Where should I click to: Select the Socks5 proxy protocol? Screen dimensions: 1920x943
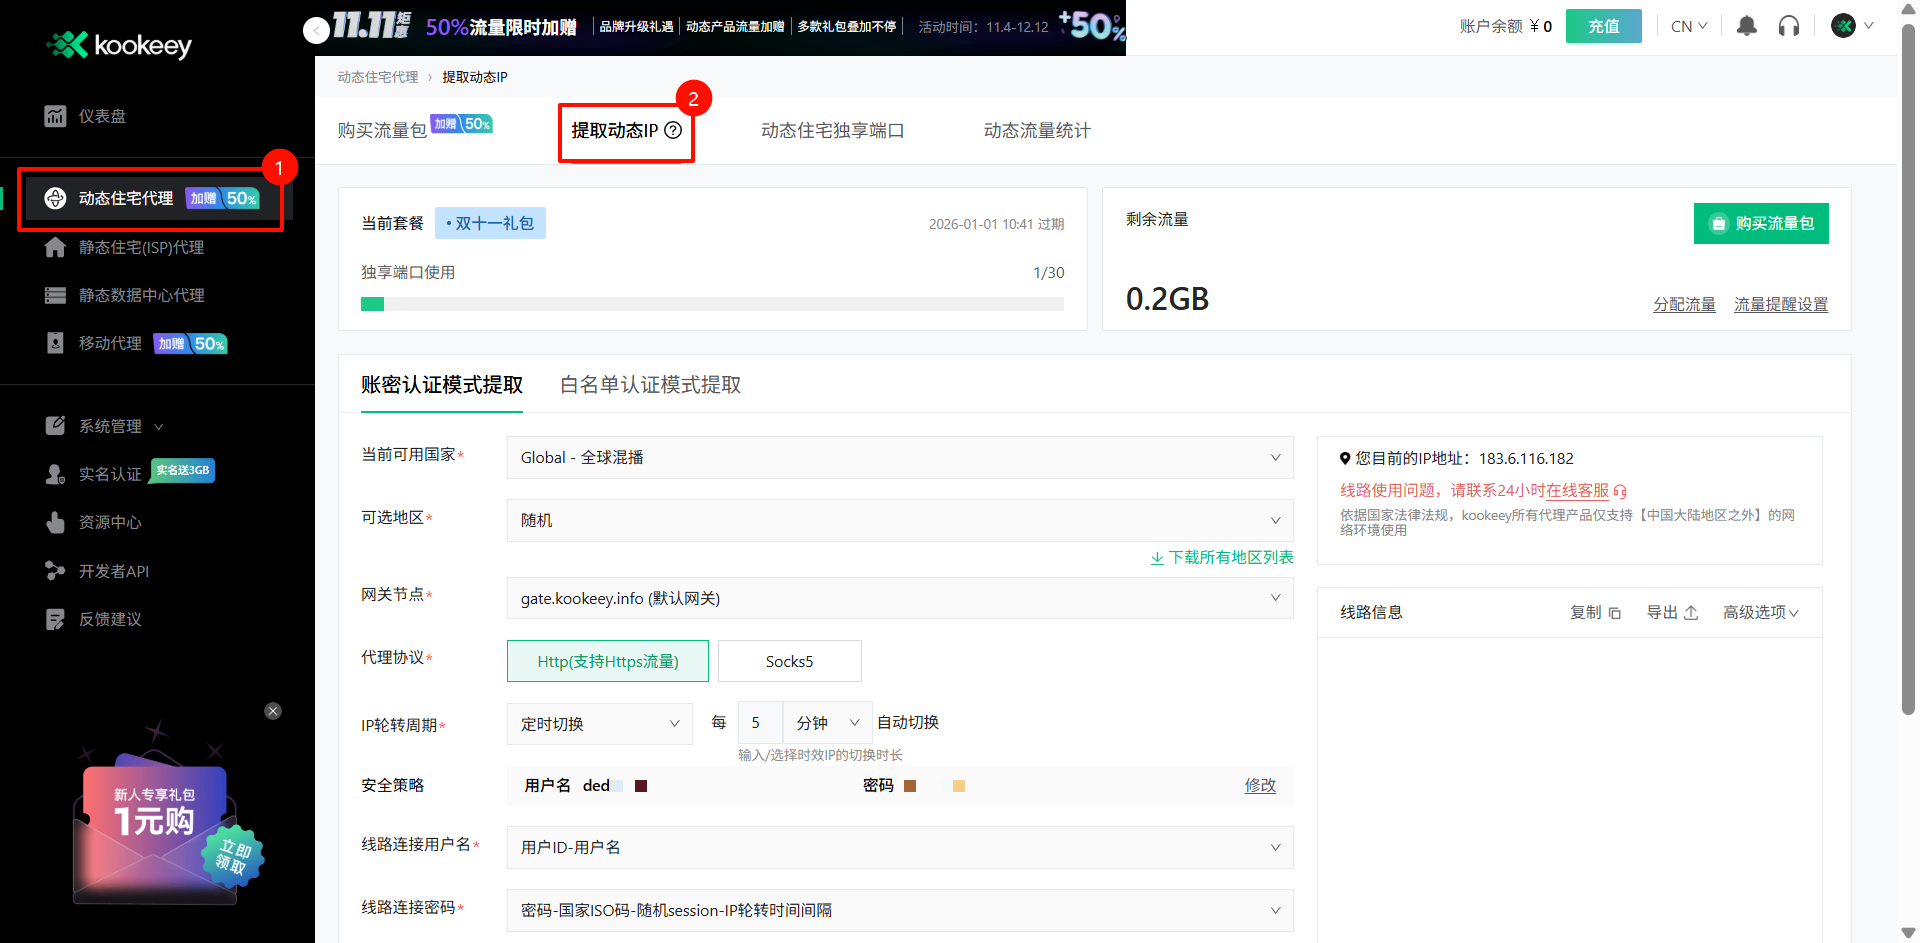click(x=789, y=661)
